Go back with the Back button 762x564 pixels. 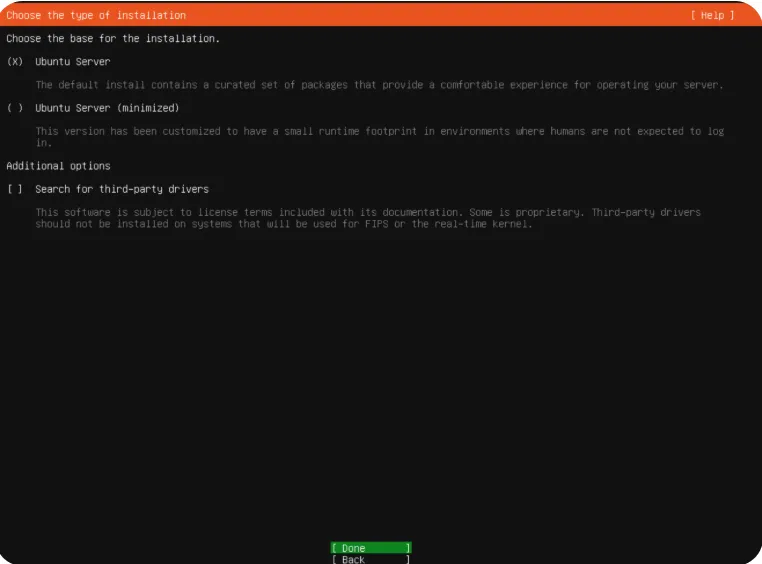tap(371, 559)
